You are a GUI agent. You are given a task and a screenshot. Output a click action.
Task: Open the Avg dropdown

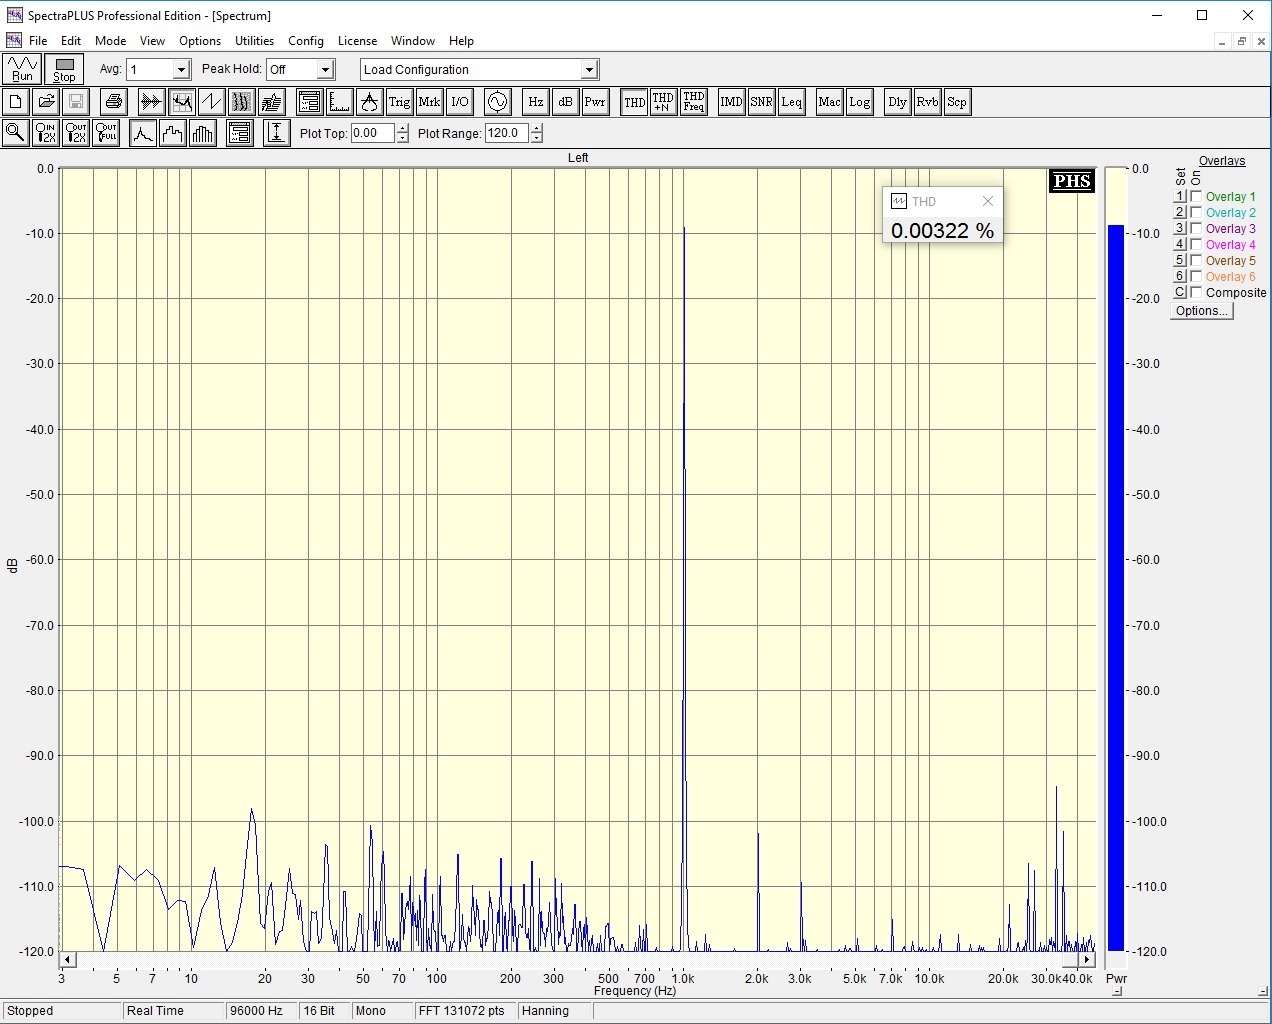[x=181, y=70]
